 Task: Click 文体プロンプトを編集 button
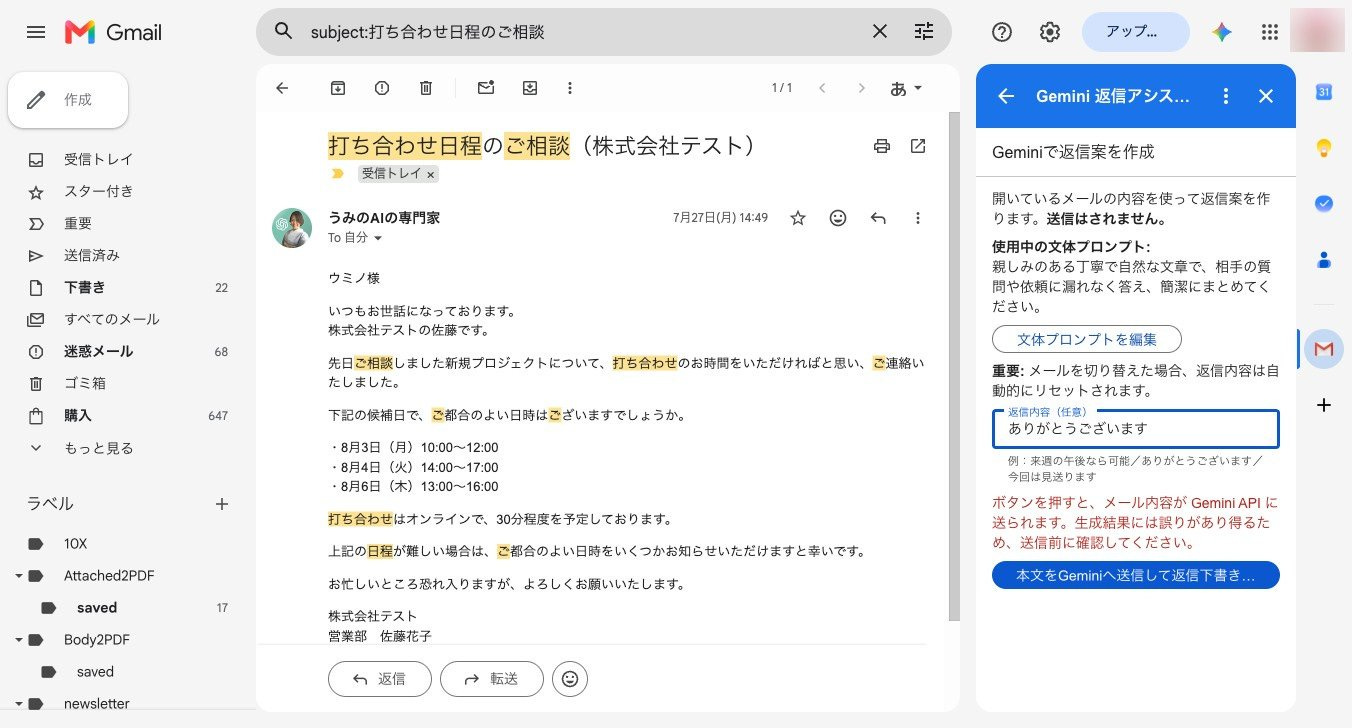click(1087, 338)
